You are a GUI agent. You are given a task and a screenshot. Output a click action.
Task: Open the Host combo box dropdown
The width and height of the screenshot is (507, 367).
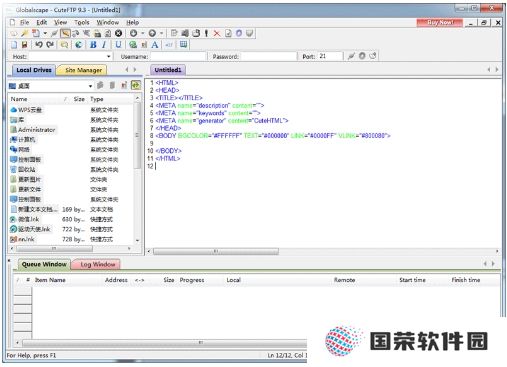(109, 56)
